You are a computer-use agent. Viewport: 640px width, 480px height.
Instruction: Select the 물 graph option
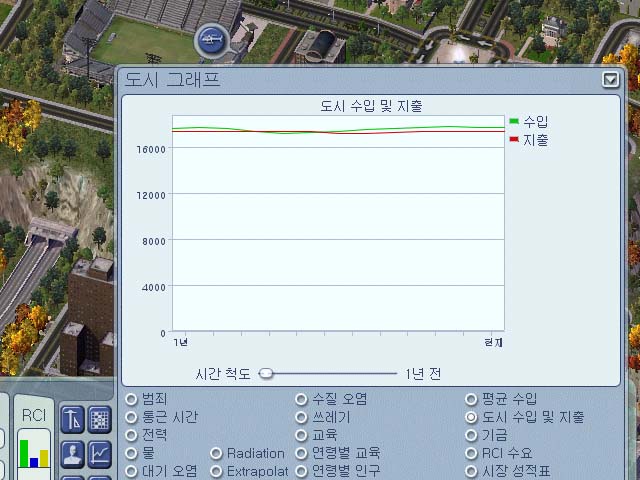[131, 453]
